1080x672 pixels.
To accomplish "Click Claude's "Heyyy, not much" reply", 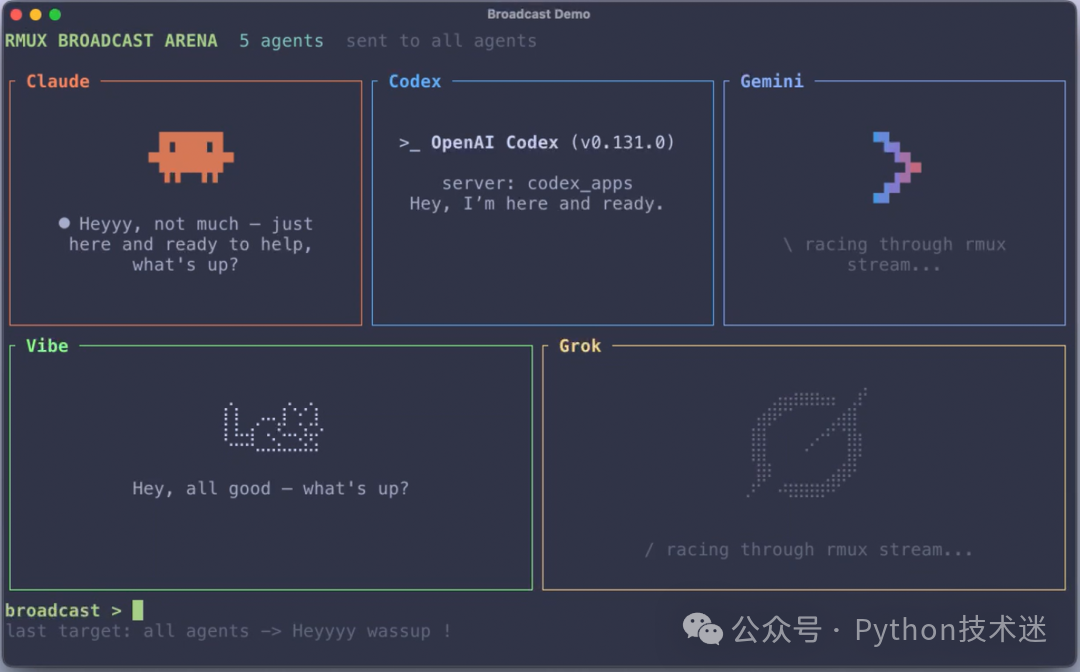I will [186, 244].
